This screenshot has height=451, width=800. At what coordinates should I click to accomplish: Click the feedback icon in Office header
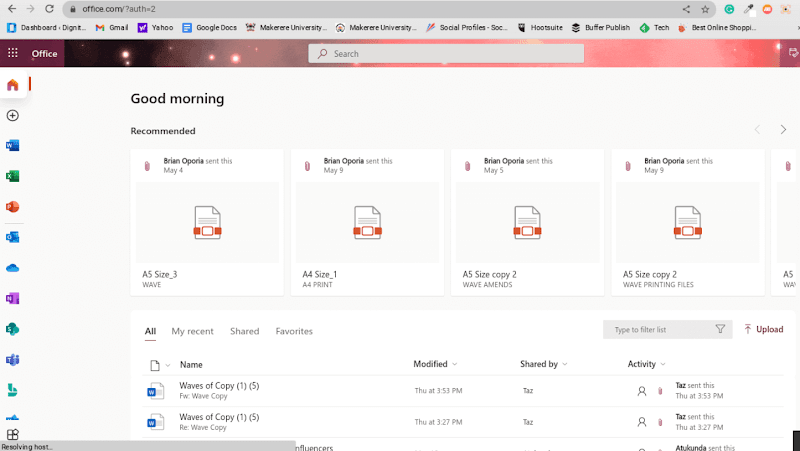(793, 53)
